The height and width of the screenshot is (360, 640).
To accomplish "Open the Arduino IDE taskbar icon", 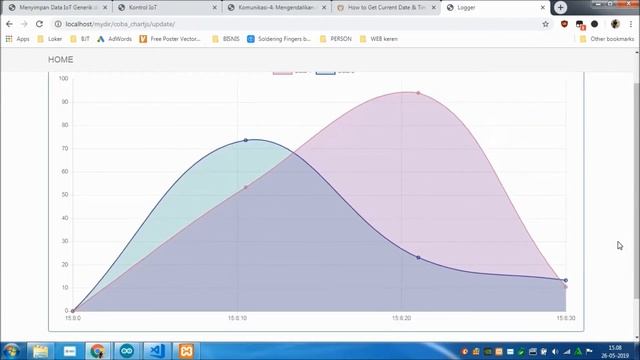I will [127, 351].
